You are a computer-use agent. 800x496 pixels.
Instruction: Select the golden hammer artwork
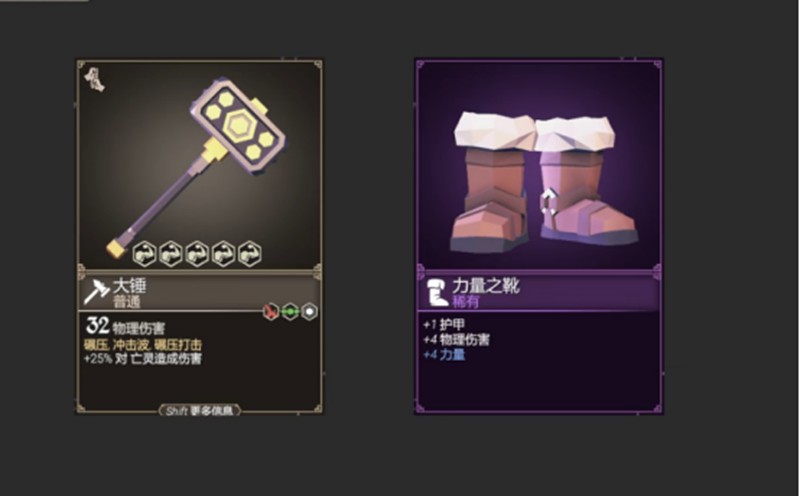click(196, 166)
